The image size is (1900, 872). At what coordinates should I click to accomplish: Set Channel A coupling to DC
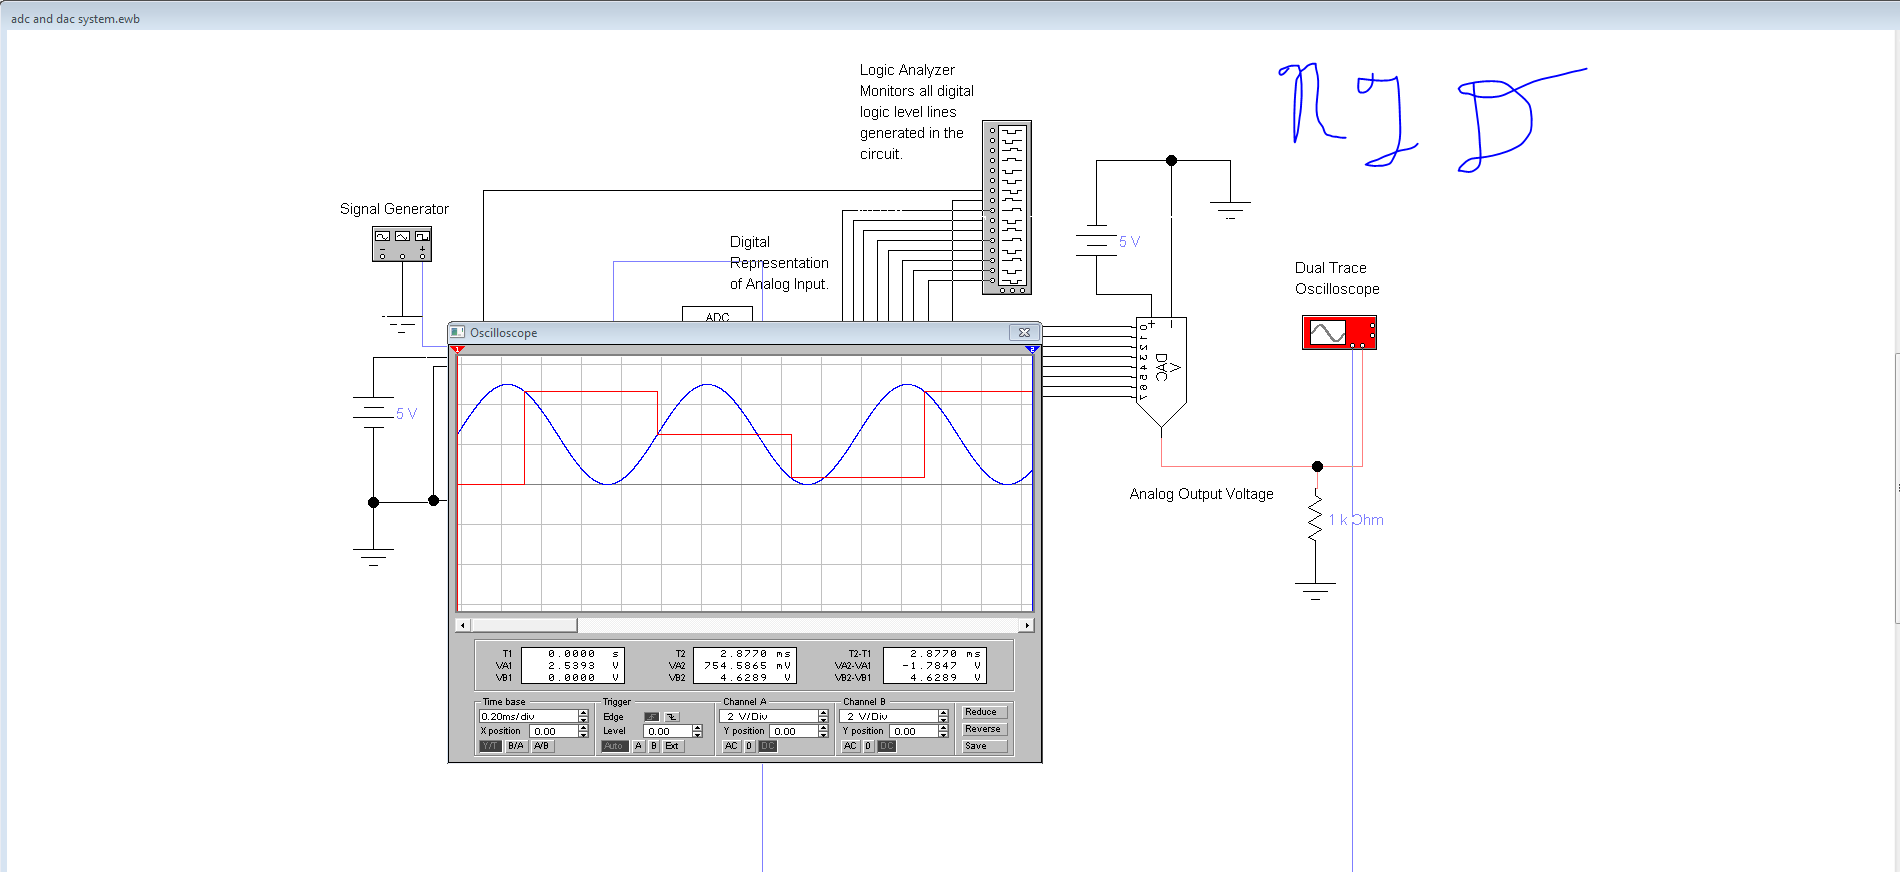click(x=767, y=746)
